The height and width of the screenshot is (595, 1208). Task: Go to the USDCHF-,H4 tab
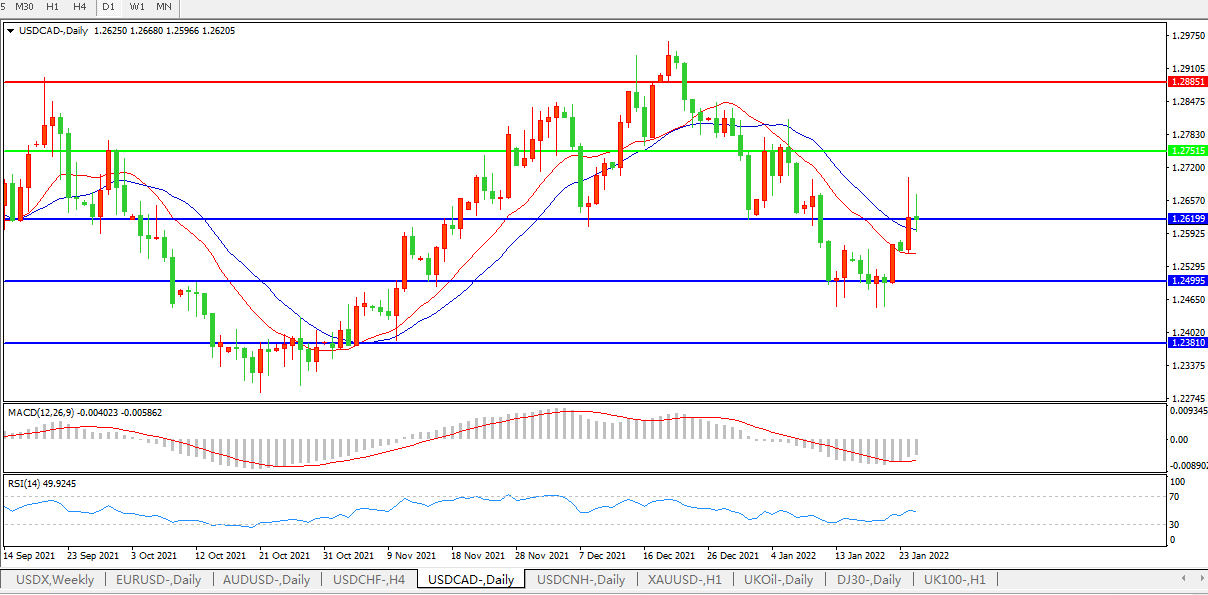pos(369,580)
